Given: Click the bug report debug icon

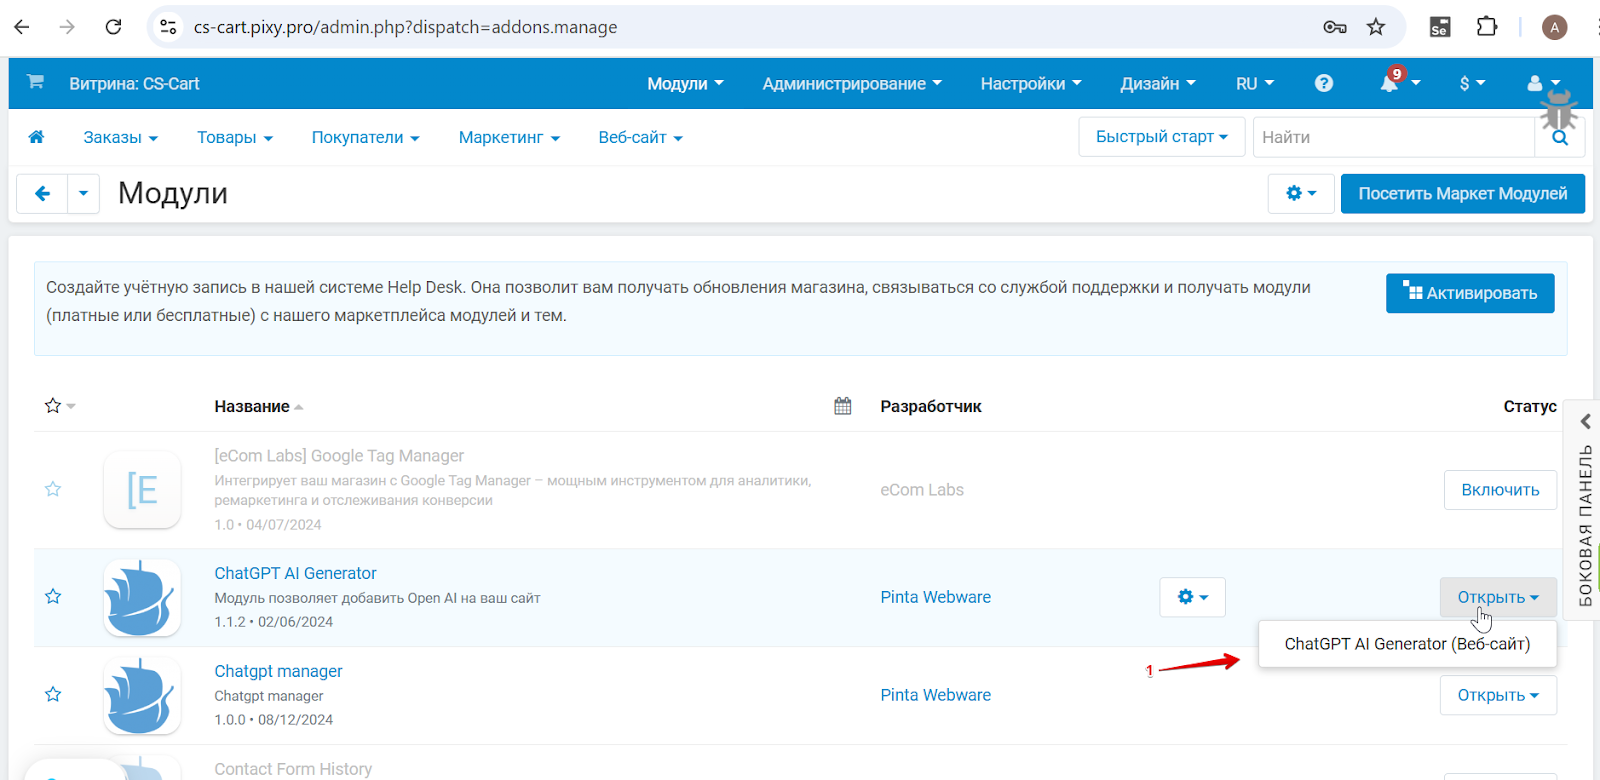Looking at the screenshot, I should 1558,109.
